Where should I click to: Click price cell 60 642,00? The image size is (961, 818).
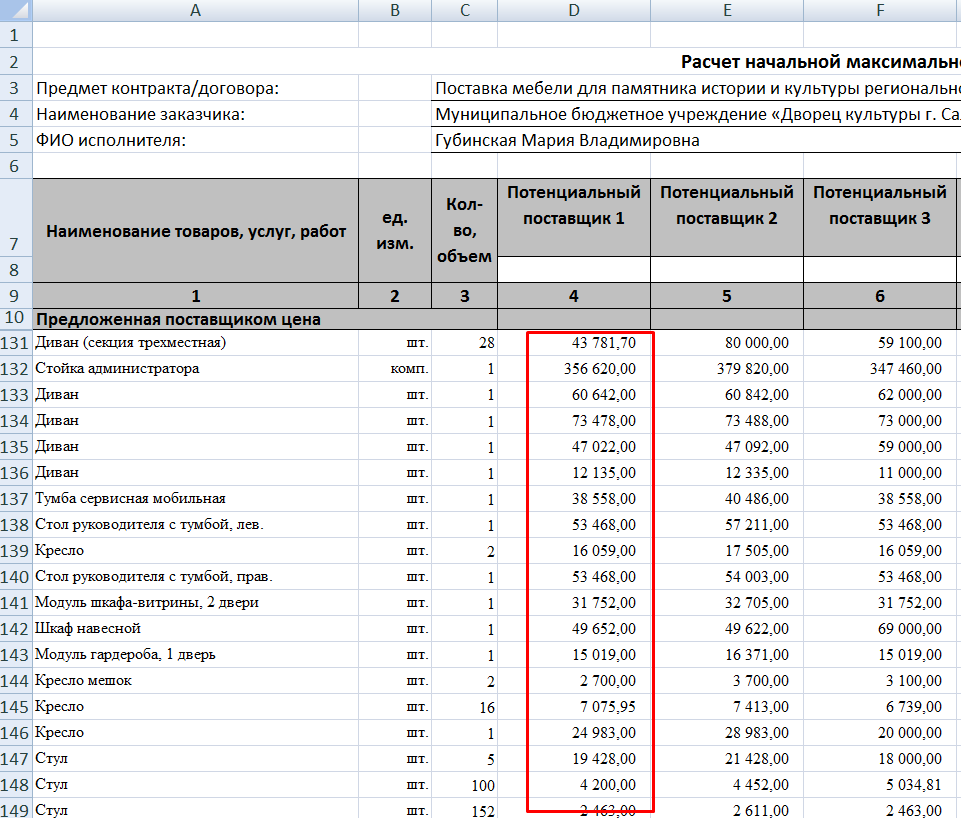point(574,395)
